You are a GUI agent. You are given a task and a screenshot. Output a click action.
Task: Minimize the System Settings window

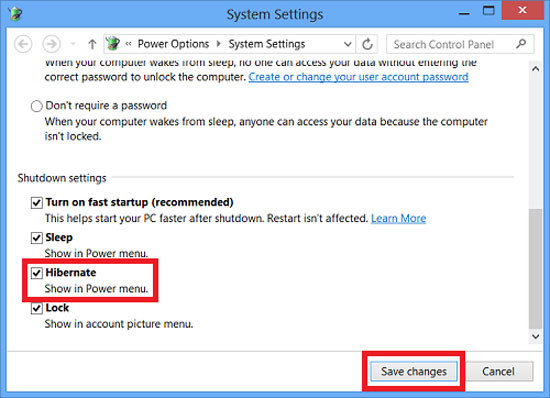pos(464,13)
